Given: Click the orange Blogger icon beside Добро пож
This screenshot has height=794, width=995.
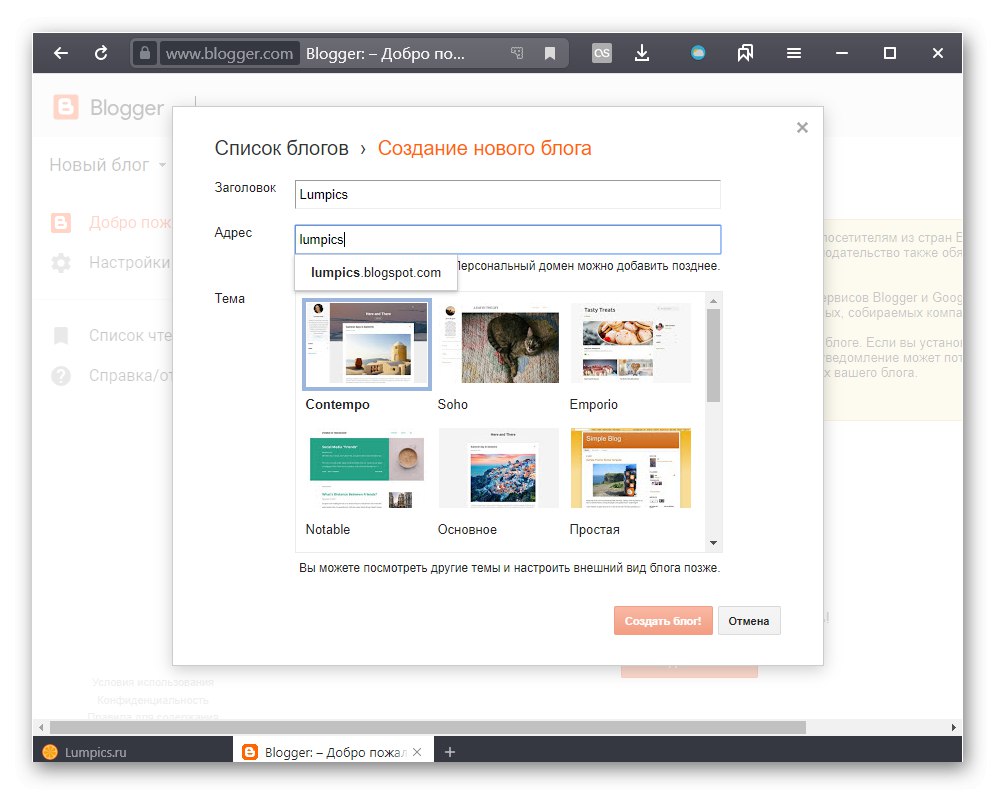Looking at the screenshot, I should (x=61, y=223).
